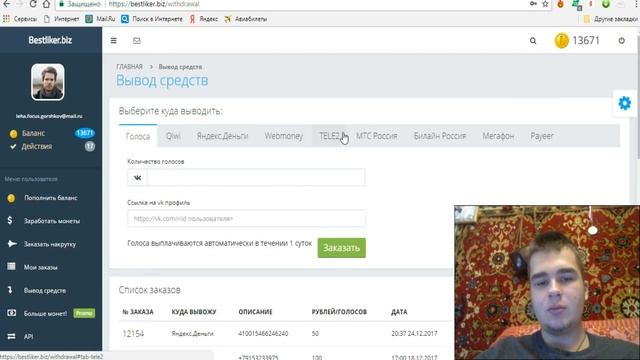
Task: Click the user avatar photo in sidebar
Action: coord(48,82)
